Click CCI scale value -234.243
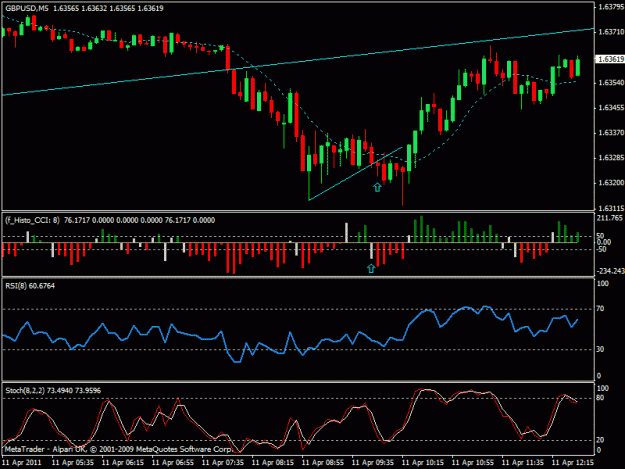 (610, 271)
